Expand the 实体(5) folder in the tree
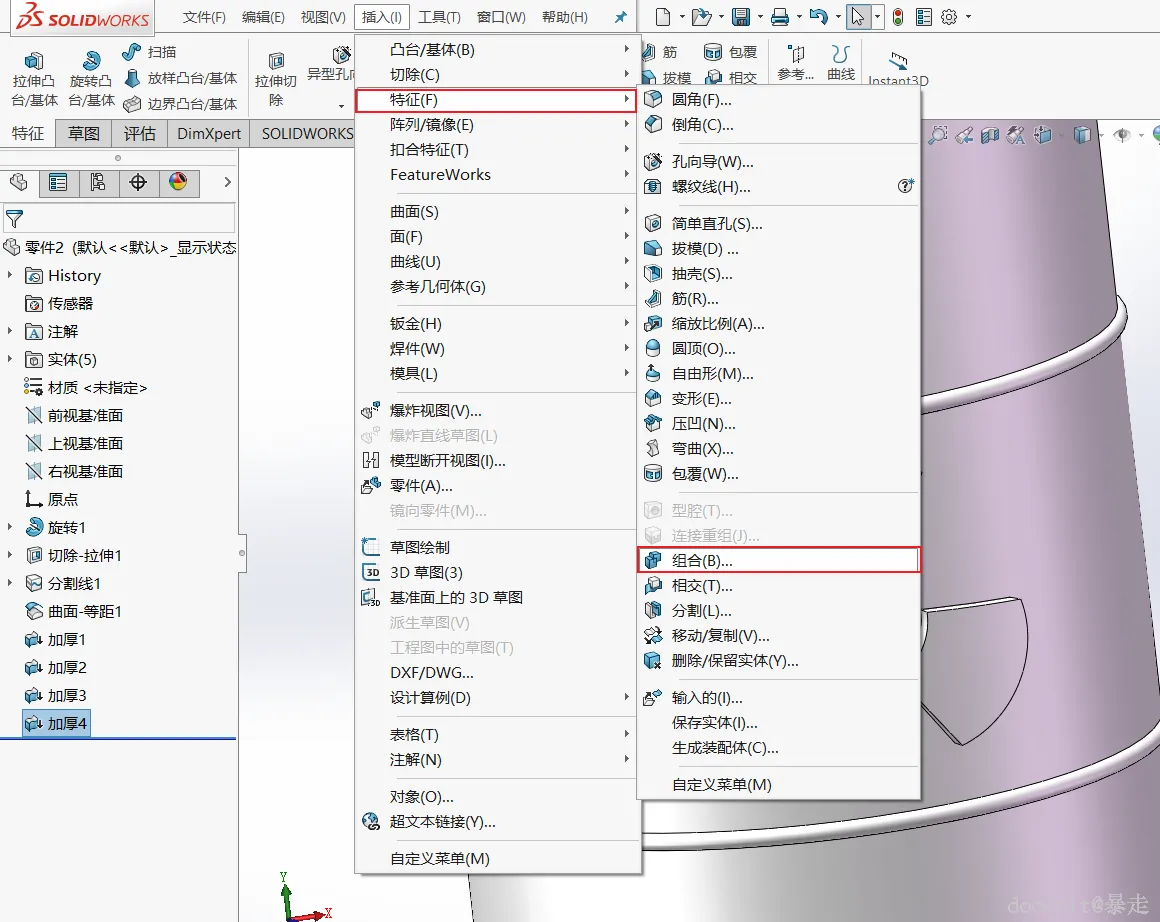The width and height of the screenshot is (1160, 922). pos(10,359)
